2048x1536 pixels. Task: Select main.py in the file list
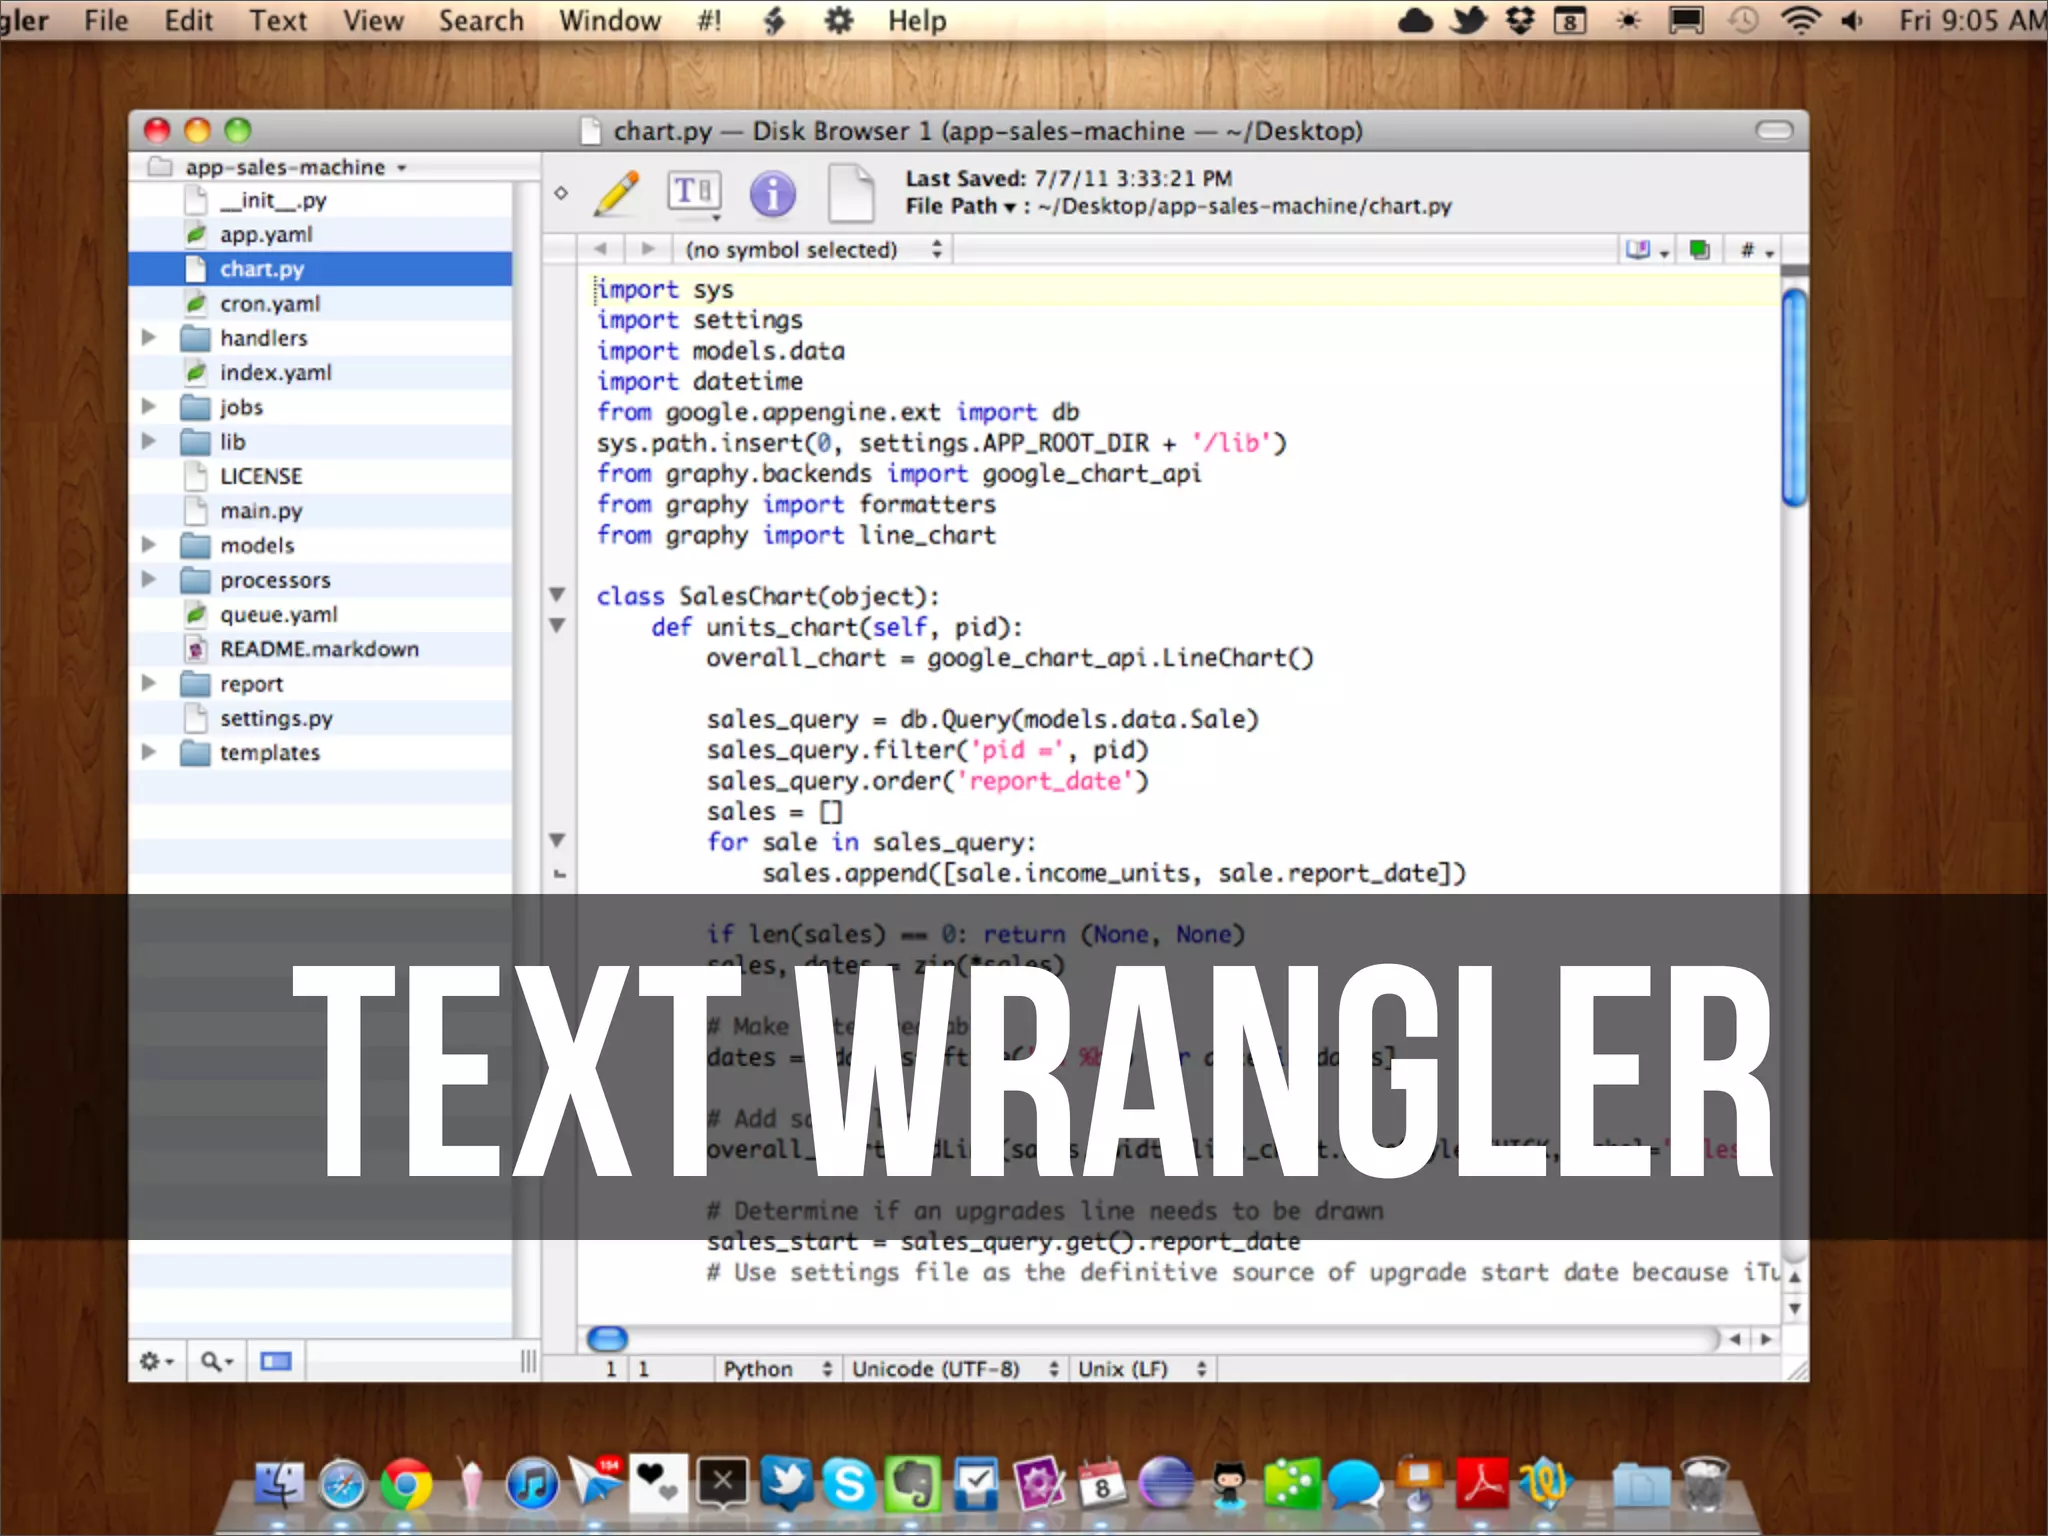[x=320, y=510]
